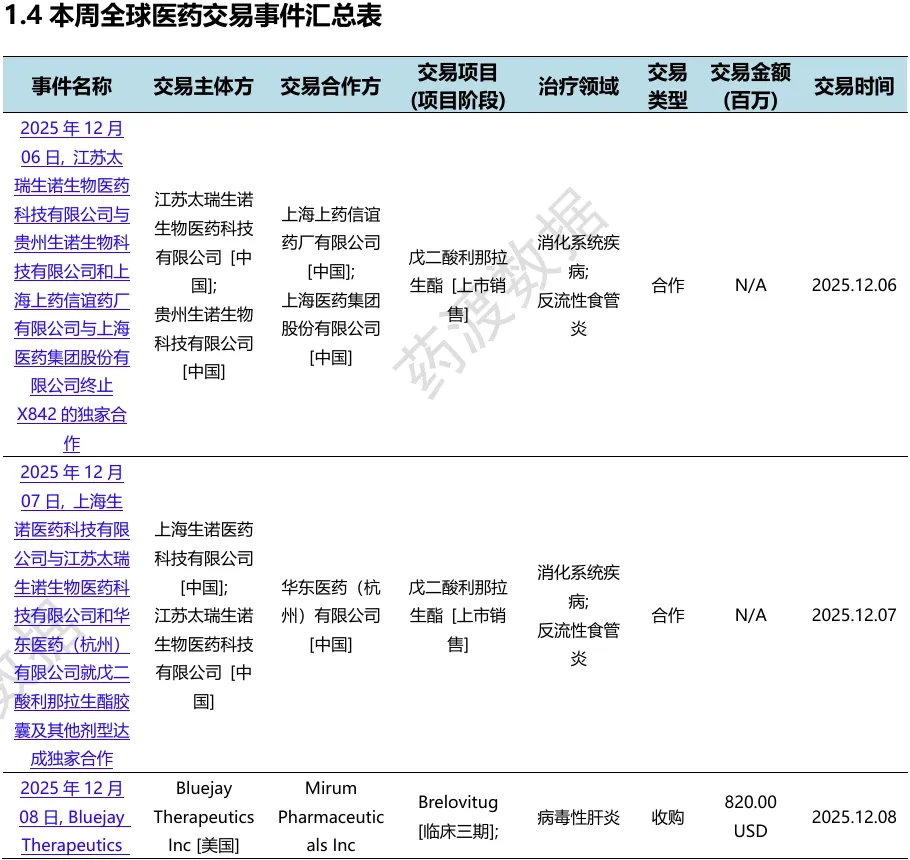
Task: Click the 交易金额(百万) column header
Action: coord(750,86)
